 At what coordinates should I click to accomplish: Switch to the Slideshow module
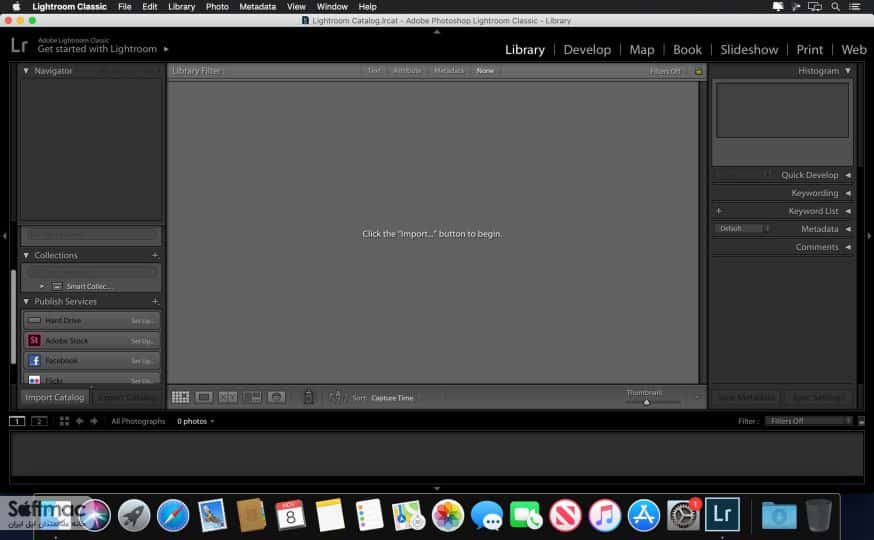pyautogui.click(x=749, y=50)
